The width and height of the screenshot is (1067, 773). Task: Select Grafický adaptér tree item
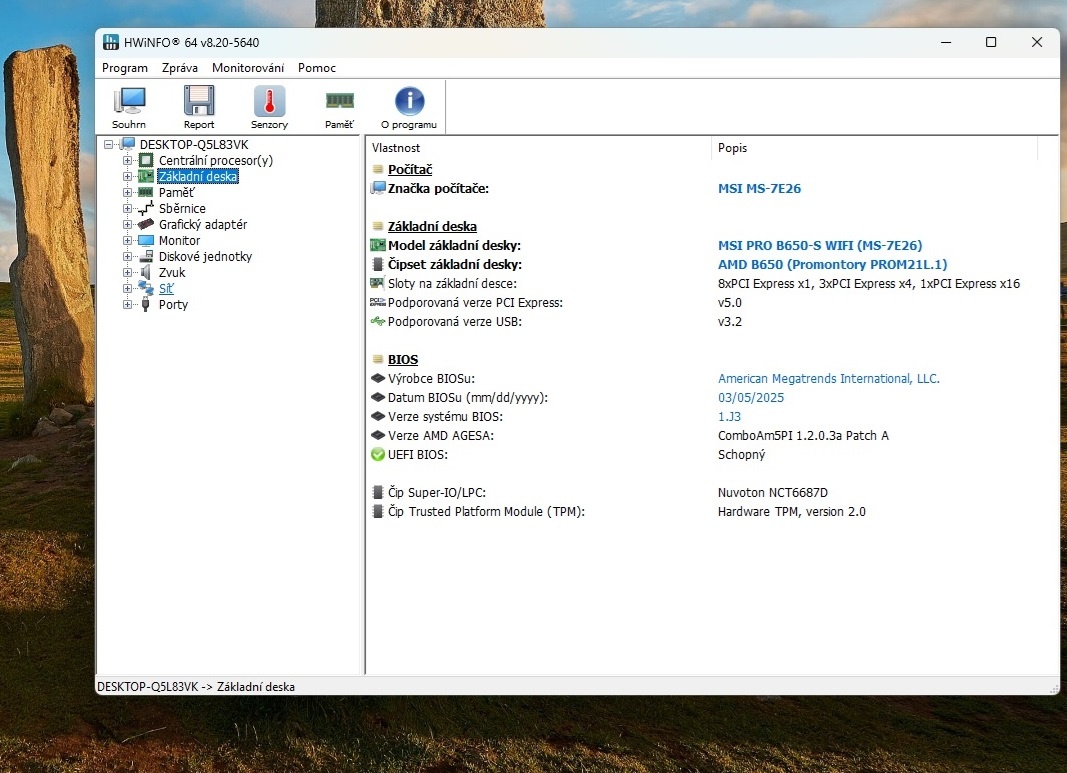tap(203, 225)
